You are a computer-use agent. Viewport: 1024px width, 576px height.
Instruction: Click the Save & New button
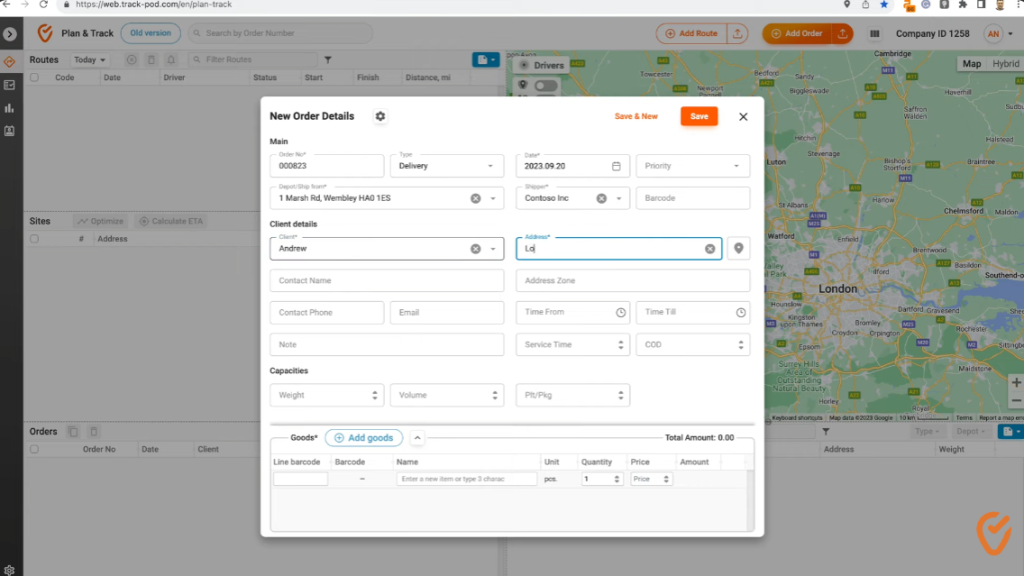[636, 116]
